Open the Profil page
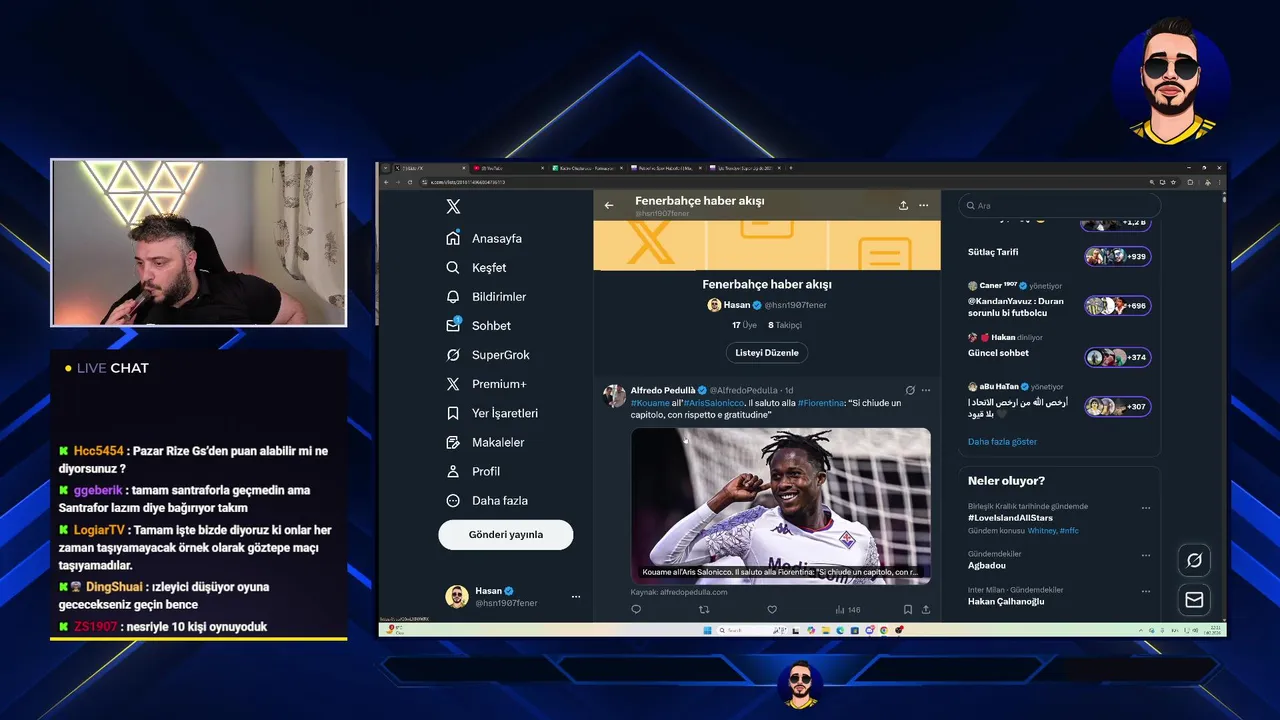Viewport: 1280px width, 720px height. click(473, 471)
